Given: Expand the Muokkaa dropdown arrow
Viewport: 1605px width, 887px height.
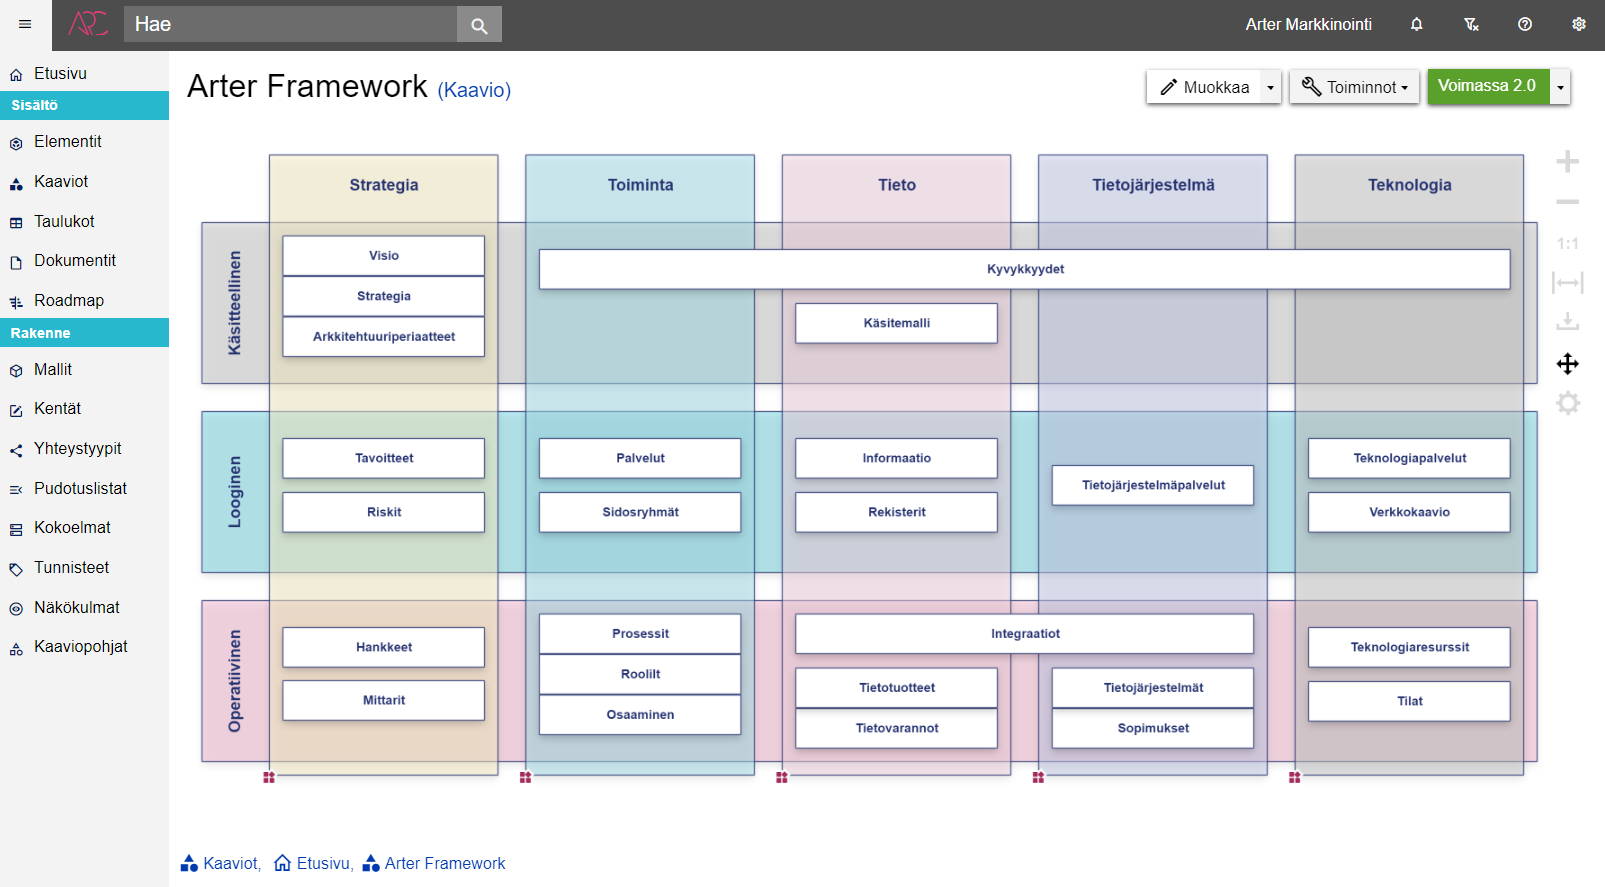Looking at the screenshot, I should click(x=1271, y=87).
